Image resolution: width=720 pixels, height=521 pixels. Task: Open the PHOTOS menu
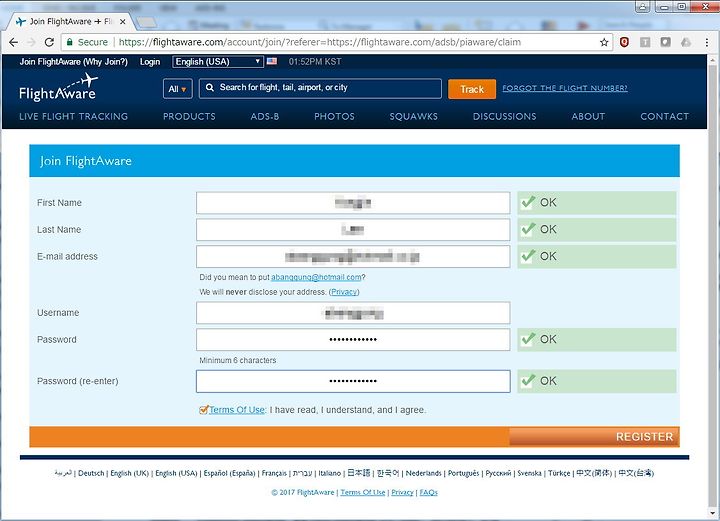(x=334, y=117)
